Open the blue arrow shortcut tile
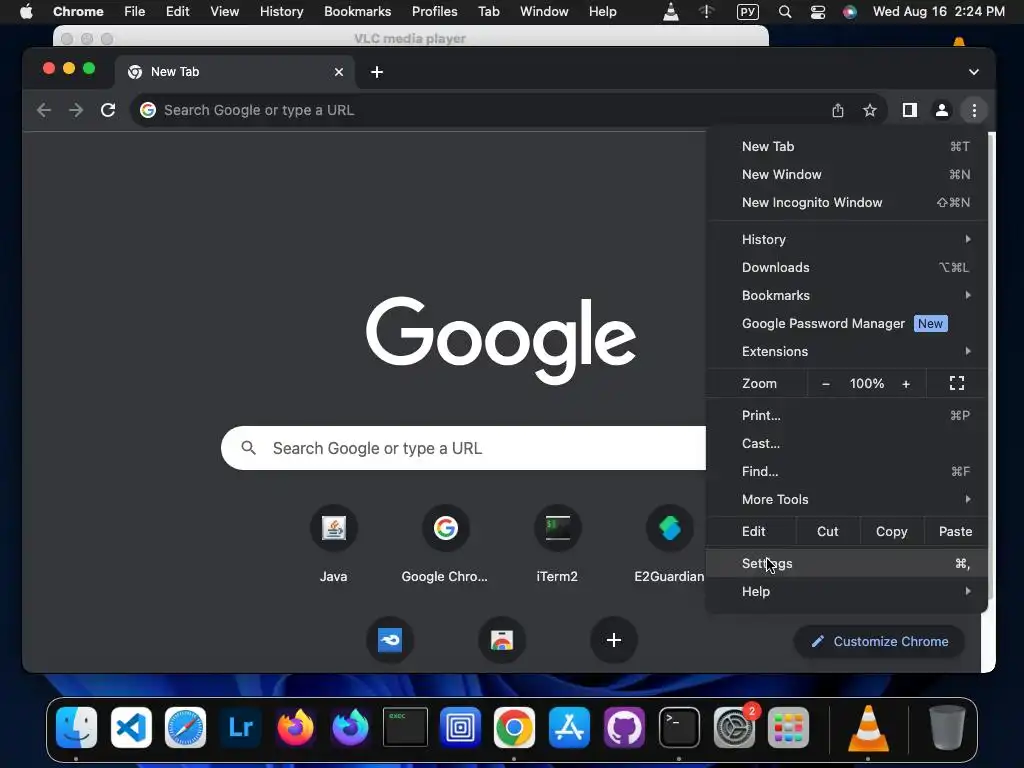1024x768 pixels. pos(390,640)
